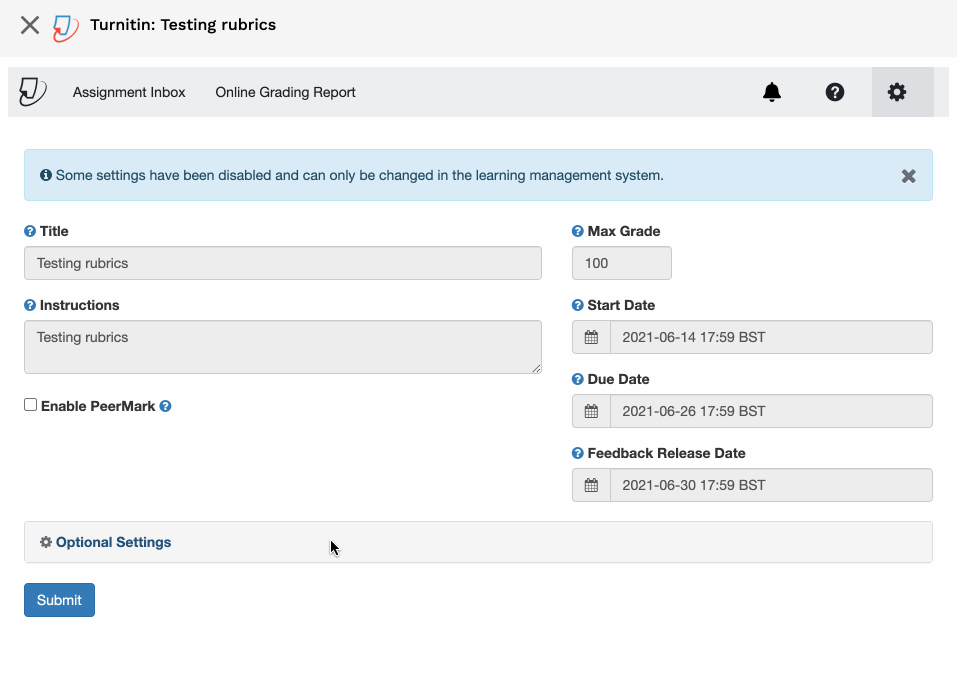The height and width of the screenshot is (689, 957).
Task: Dismiss the disabled-settings info banner
Action: (x=908, y=176)
